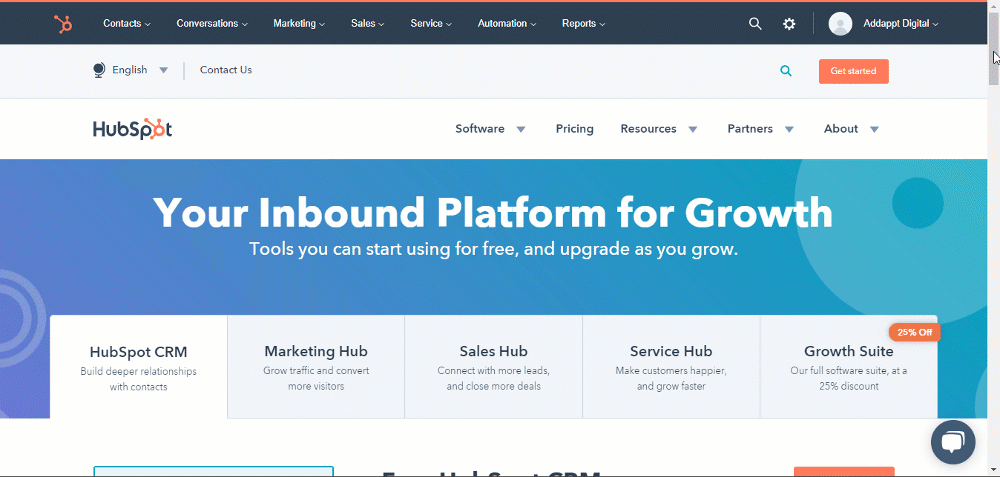Expand the English language selector
This screenshot has width=1000, height=477.
140,70
